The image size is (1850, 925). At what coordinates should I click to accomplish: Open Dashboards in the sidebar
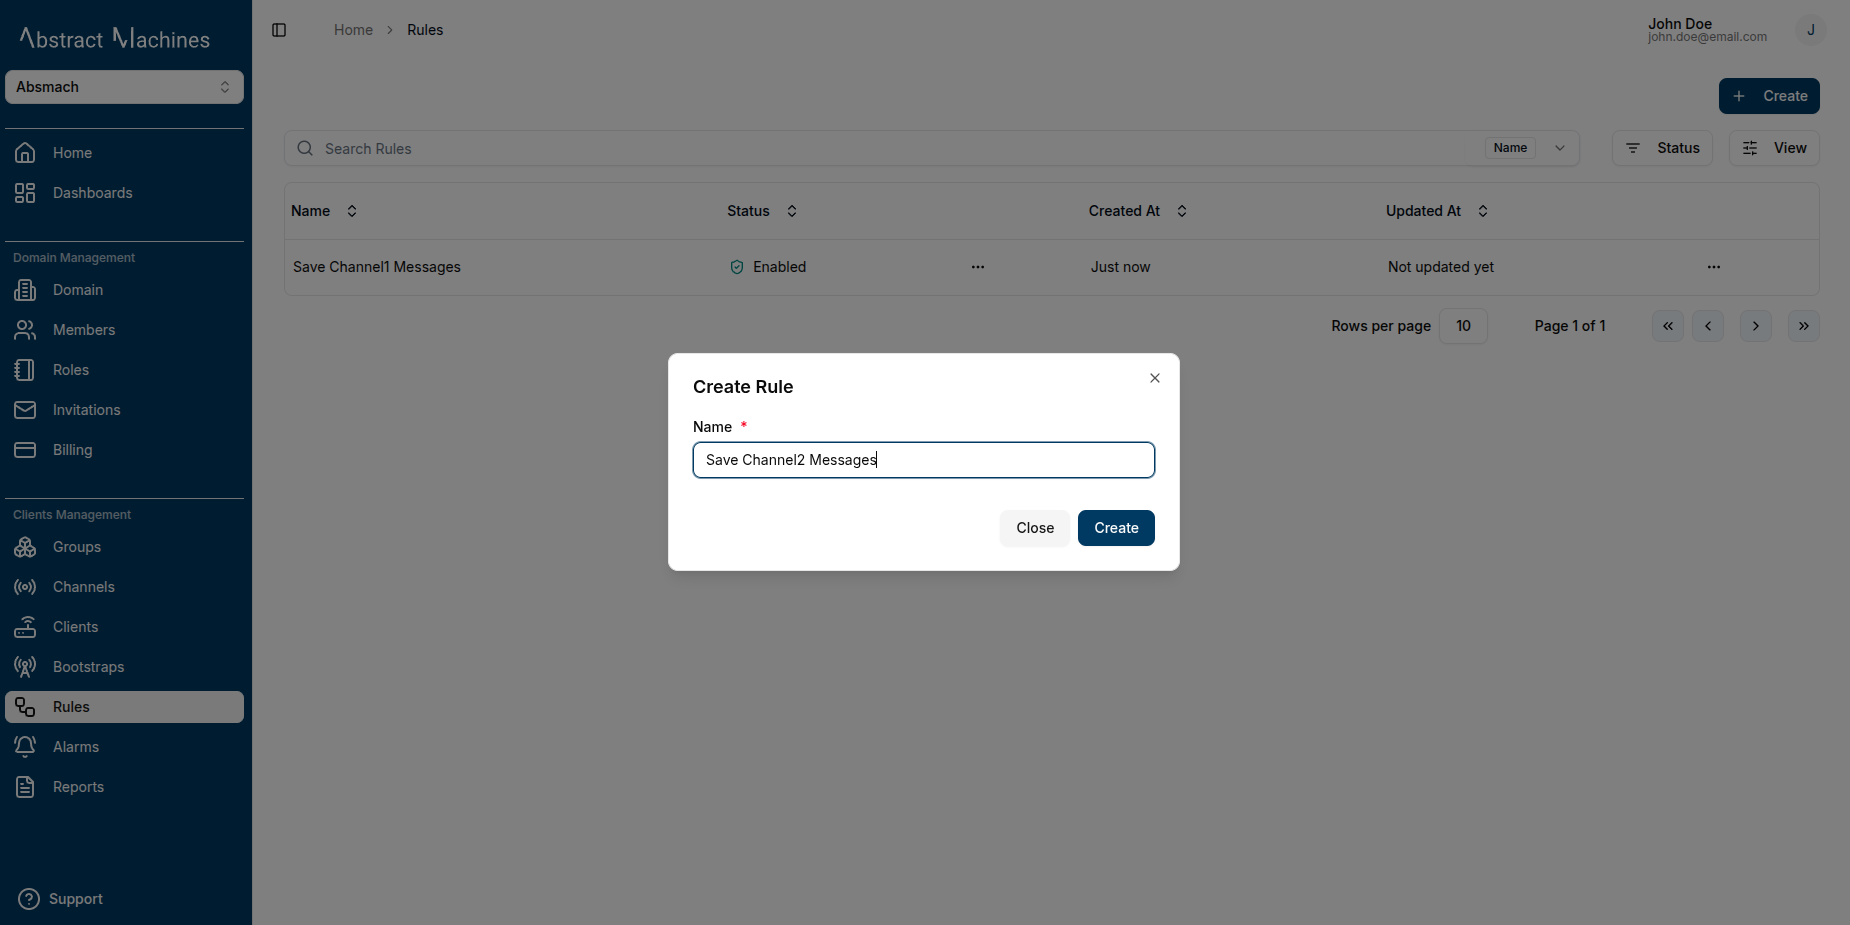124,193
